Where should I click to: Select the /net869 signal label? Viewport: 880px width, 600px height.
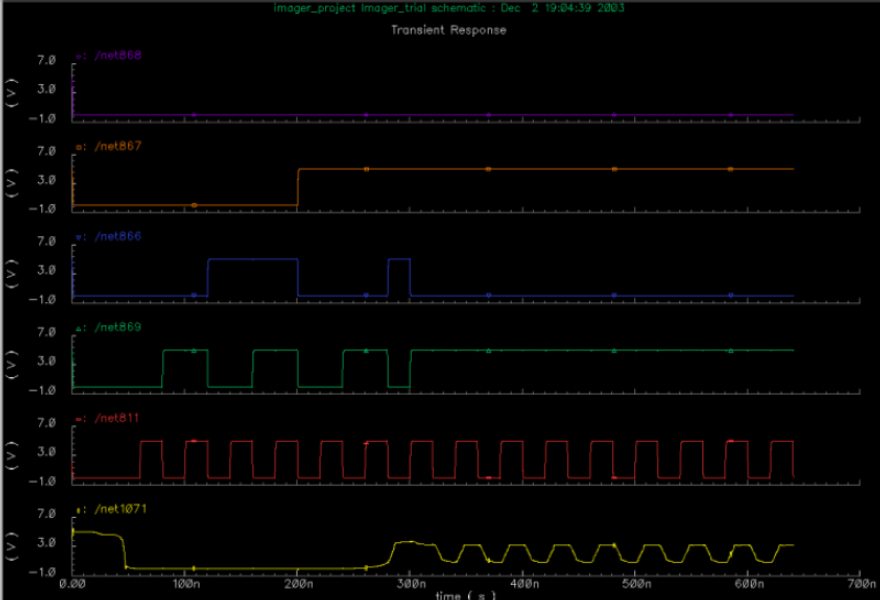point(117,327)
